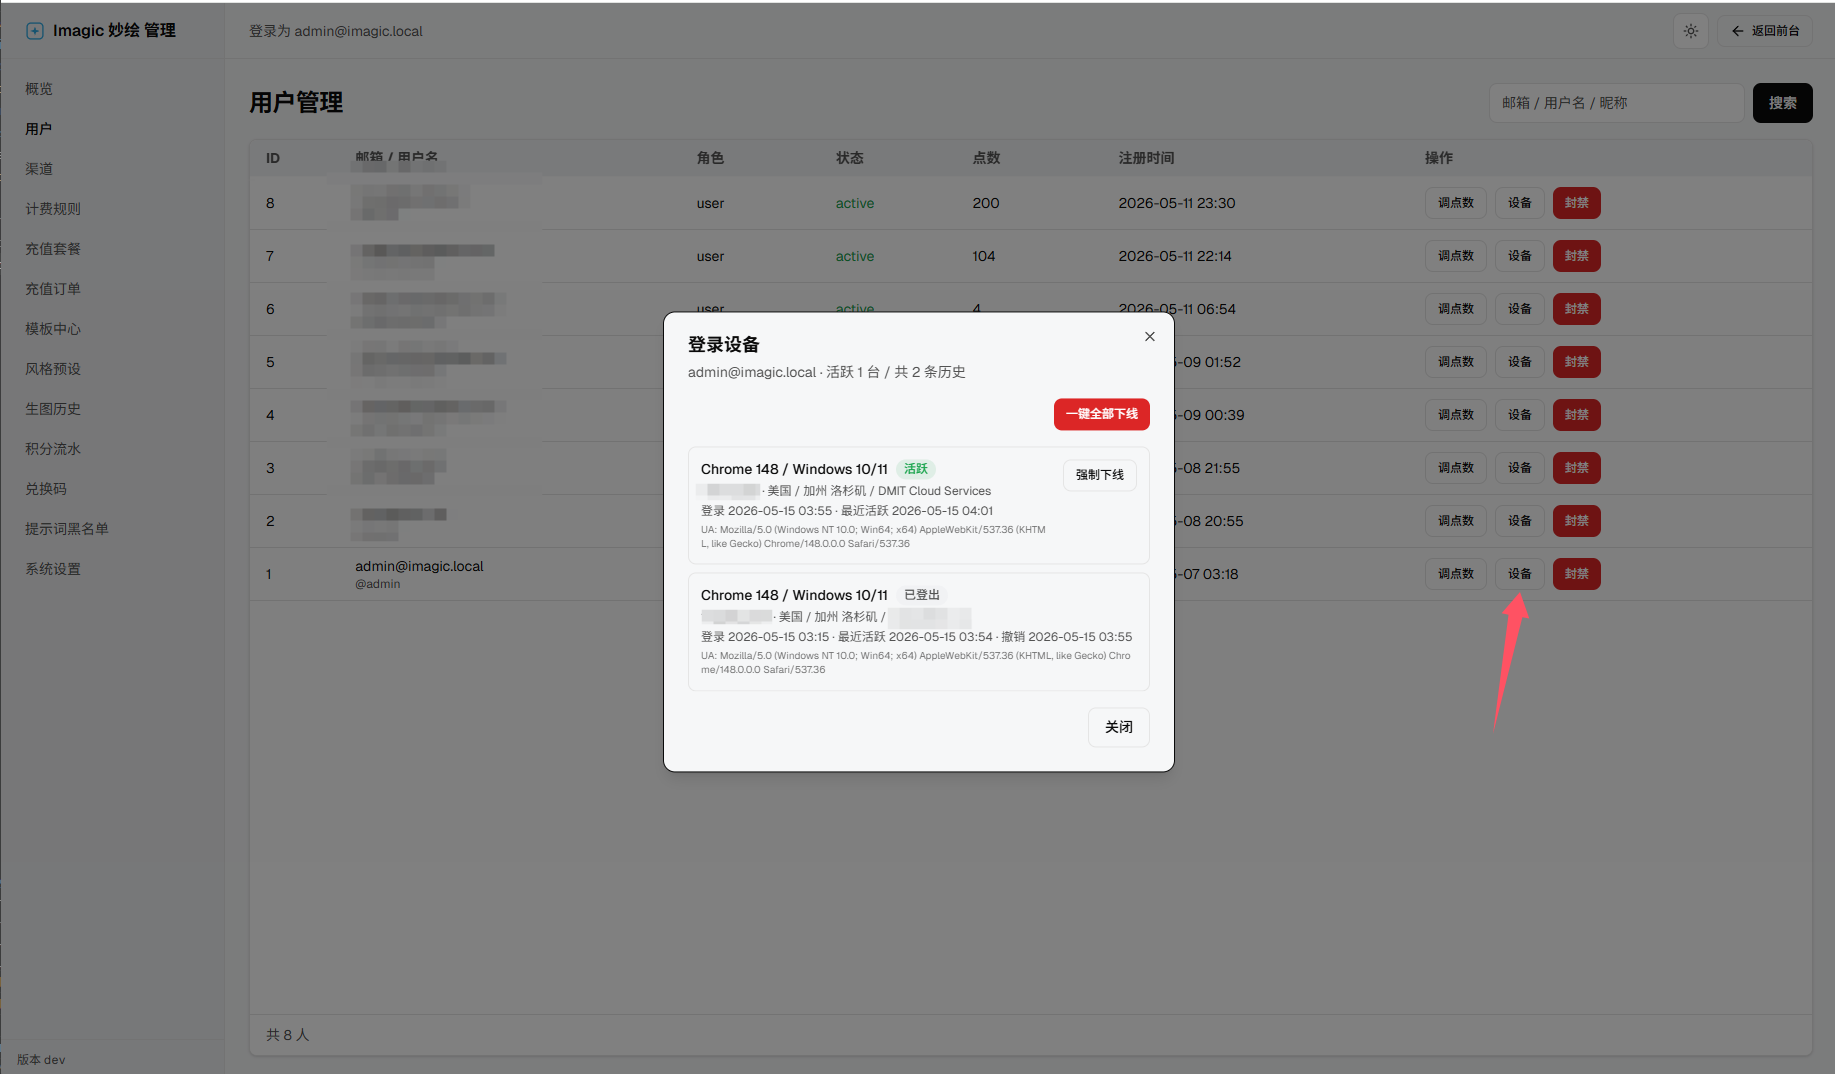Click 调点数 in the admin@imagic.local row
Screen dimensions: 1835x1074
1456,574
